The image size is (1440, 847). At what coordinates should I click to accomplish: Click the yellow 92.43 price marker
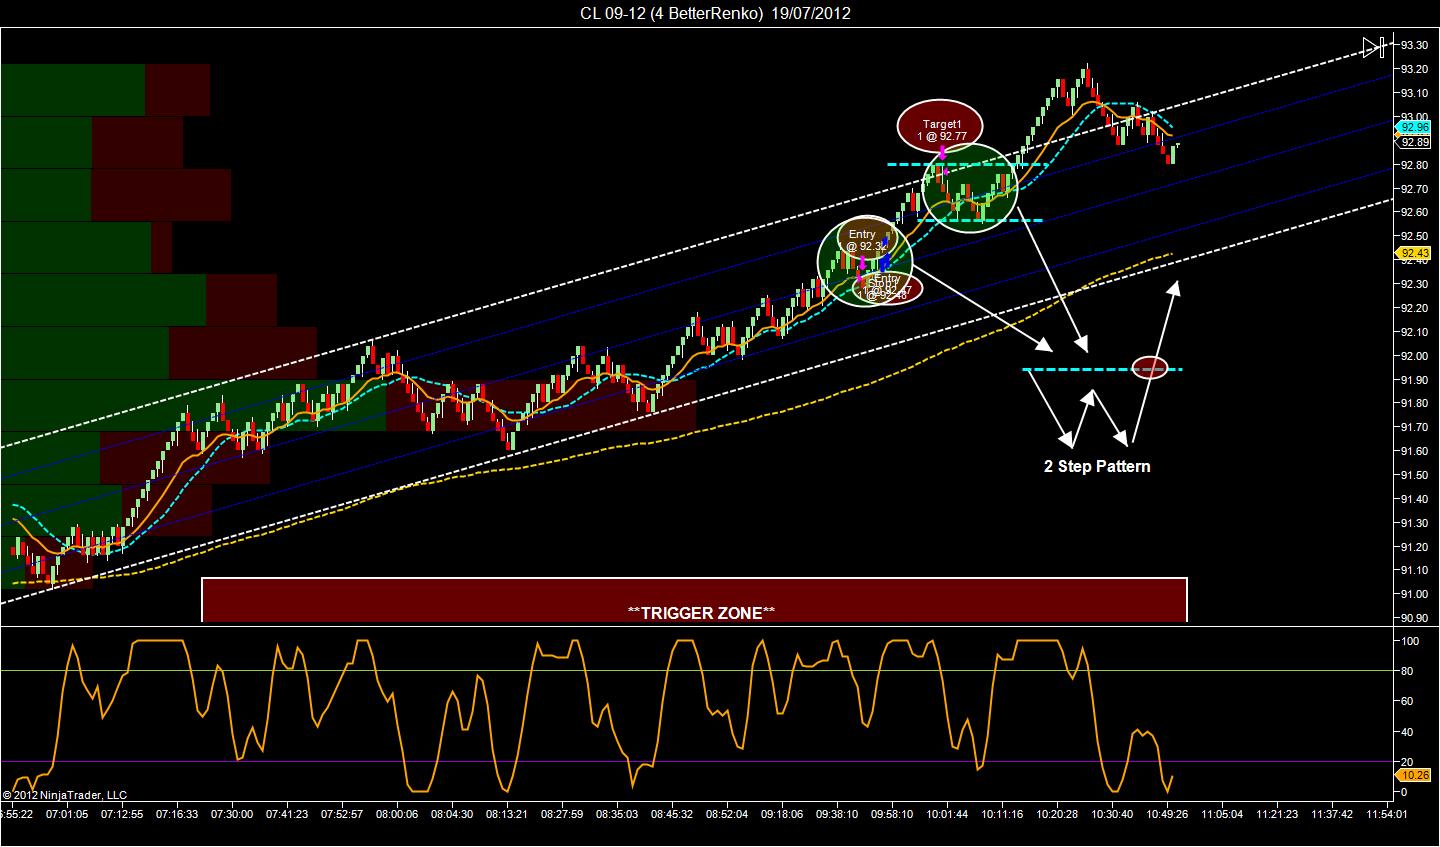[1415, 253]
